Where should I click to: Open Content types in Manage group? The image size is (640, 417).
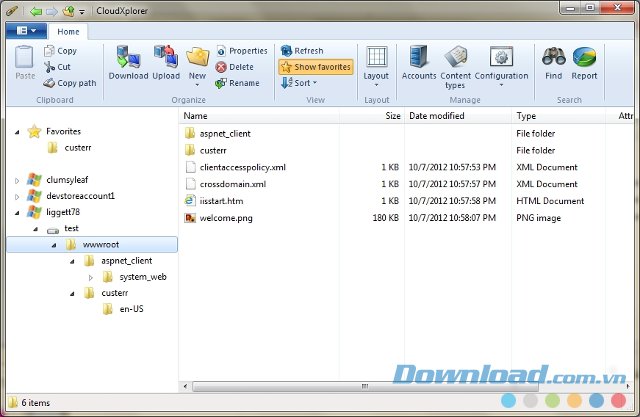click(x=455, y=65)
